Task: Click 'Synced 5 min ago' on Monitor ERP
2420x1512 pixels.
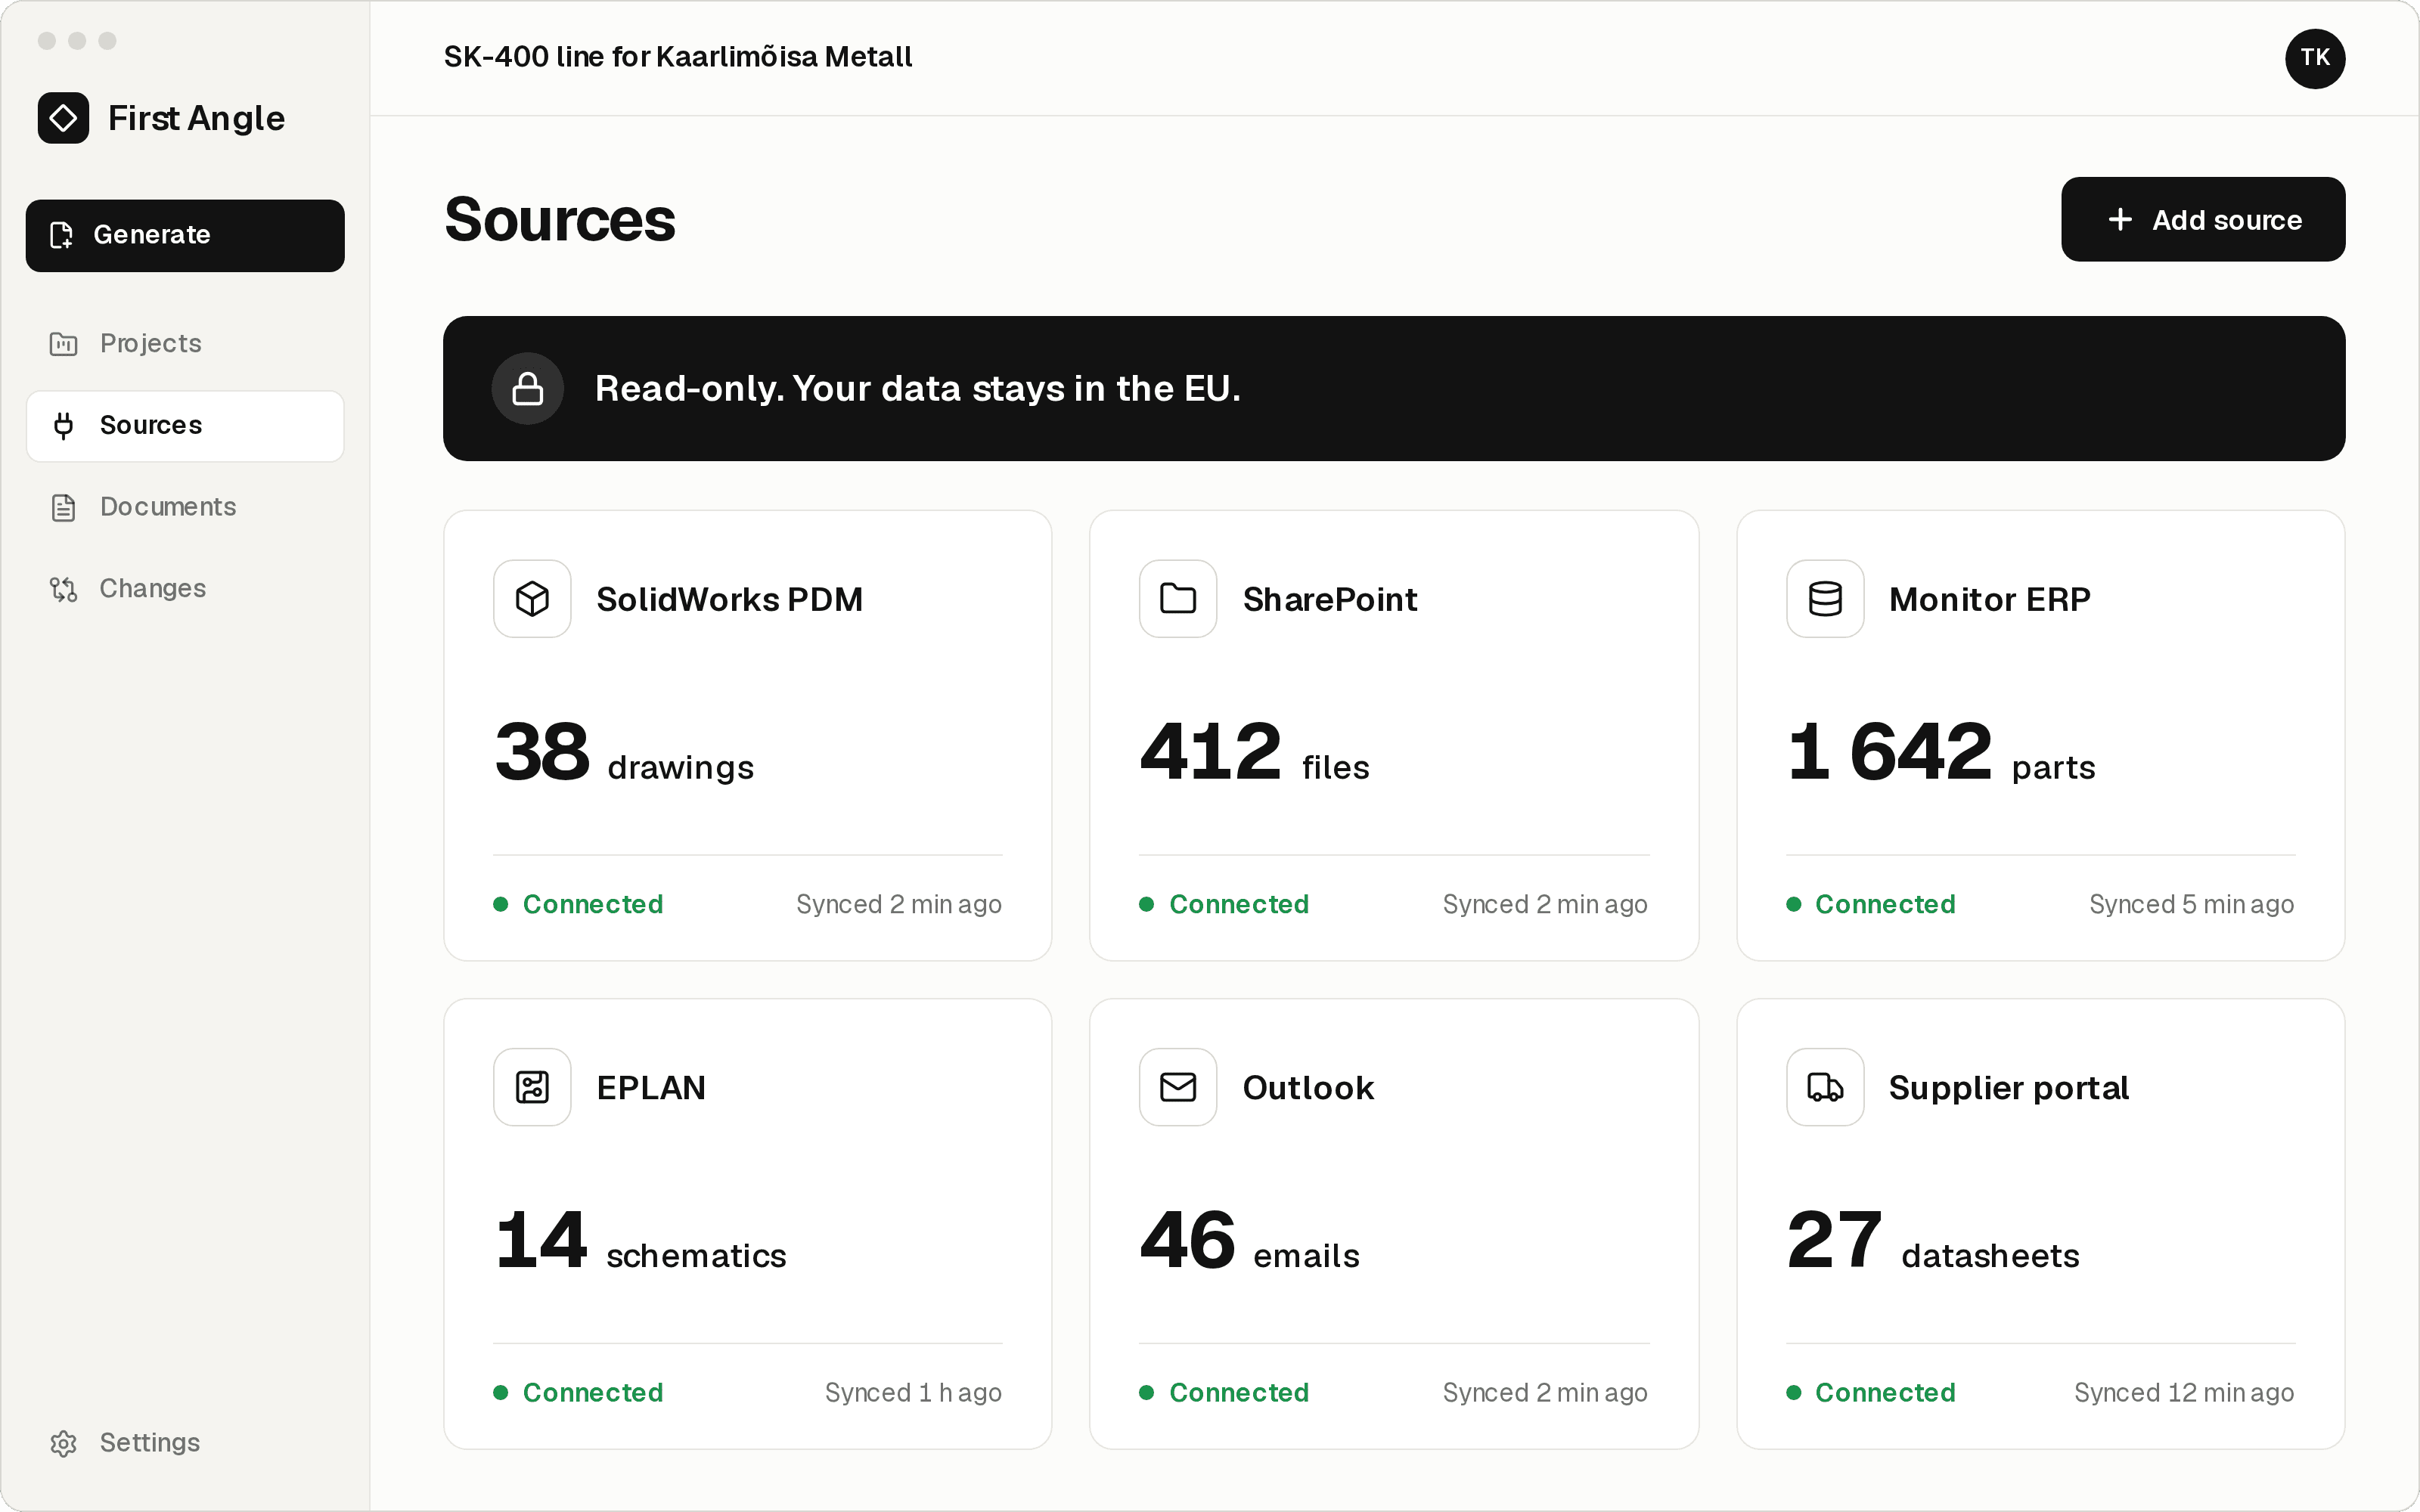Action: click(2191, 904)
